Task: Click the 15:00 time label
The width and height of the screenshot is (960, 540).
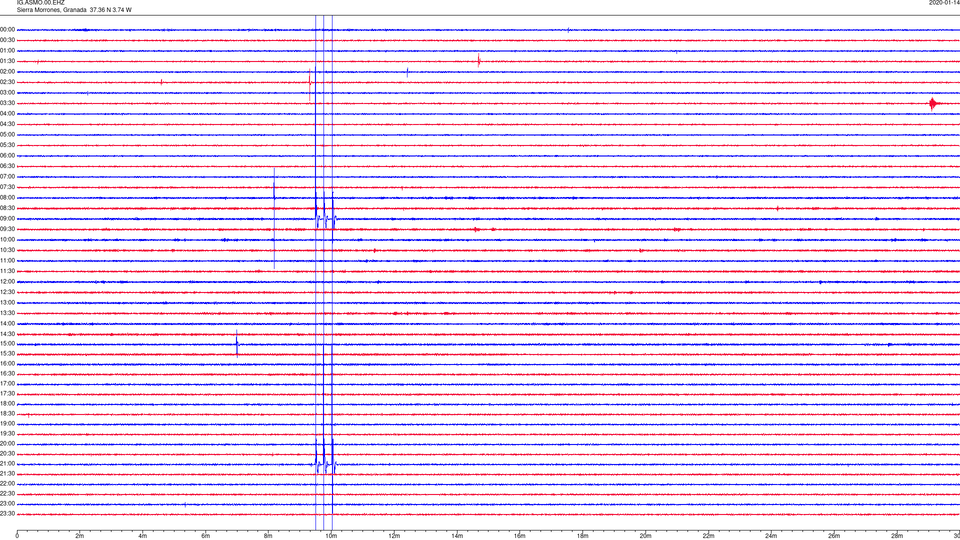Action: pos(8,344)
